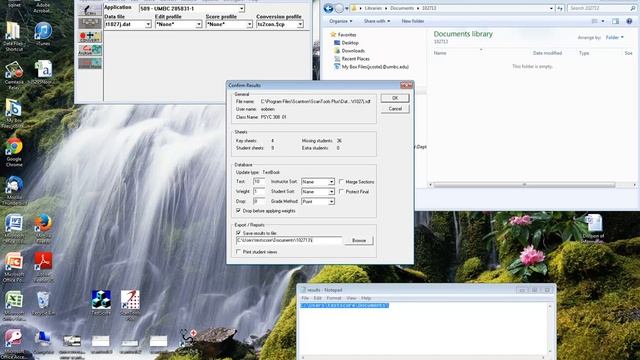Uncheck Save results to file
Viewport: 640px width, 360px height.
[x=238, y=233]
